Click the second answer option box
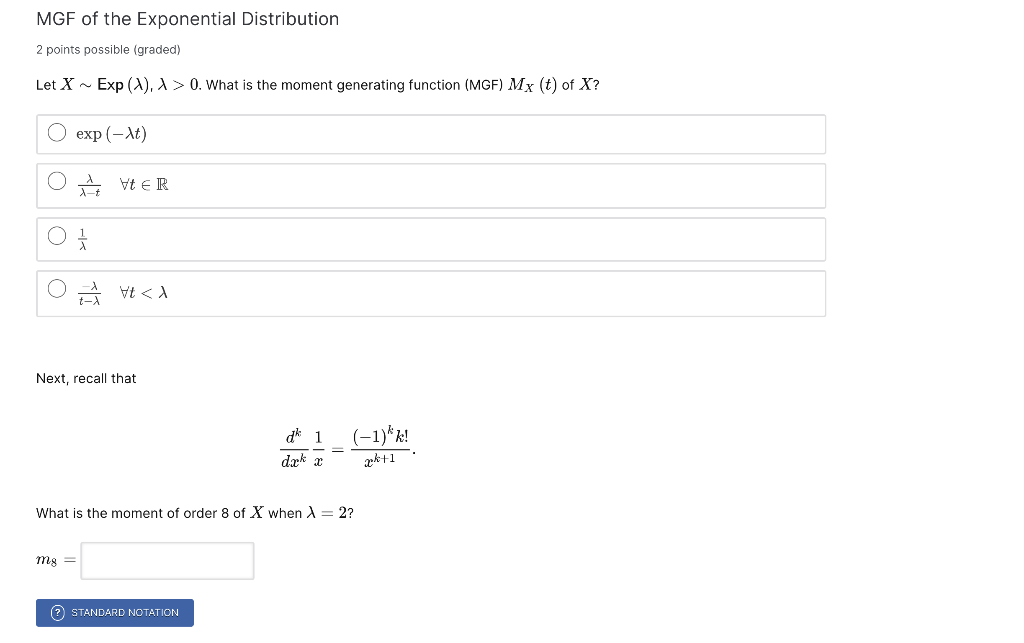This screenshot has width=1024, height=643. [x=430, y=185]
